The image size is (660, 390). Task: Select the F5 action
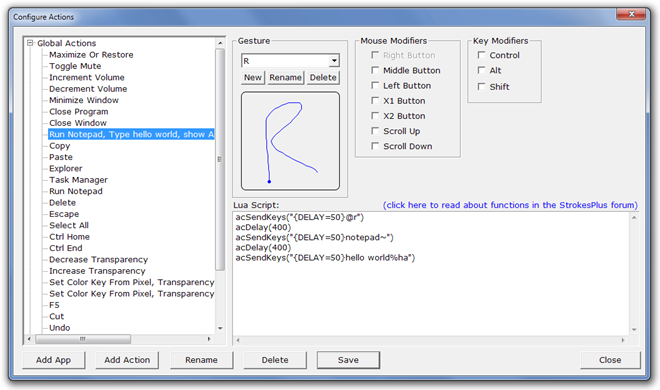coord(54,305)
